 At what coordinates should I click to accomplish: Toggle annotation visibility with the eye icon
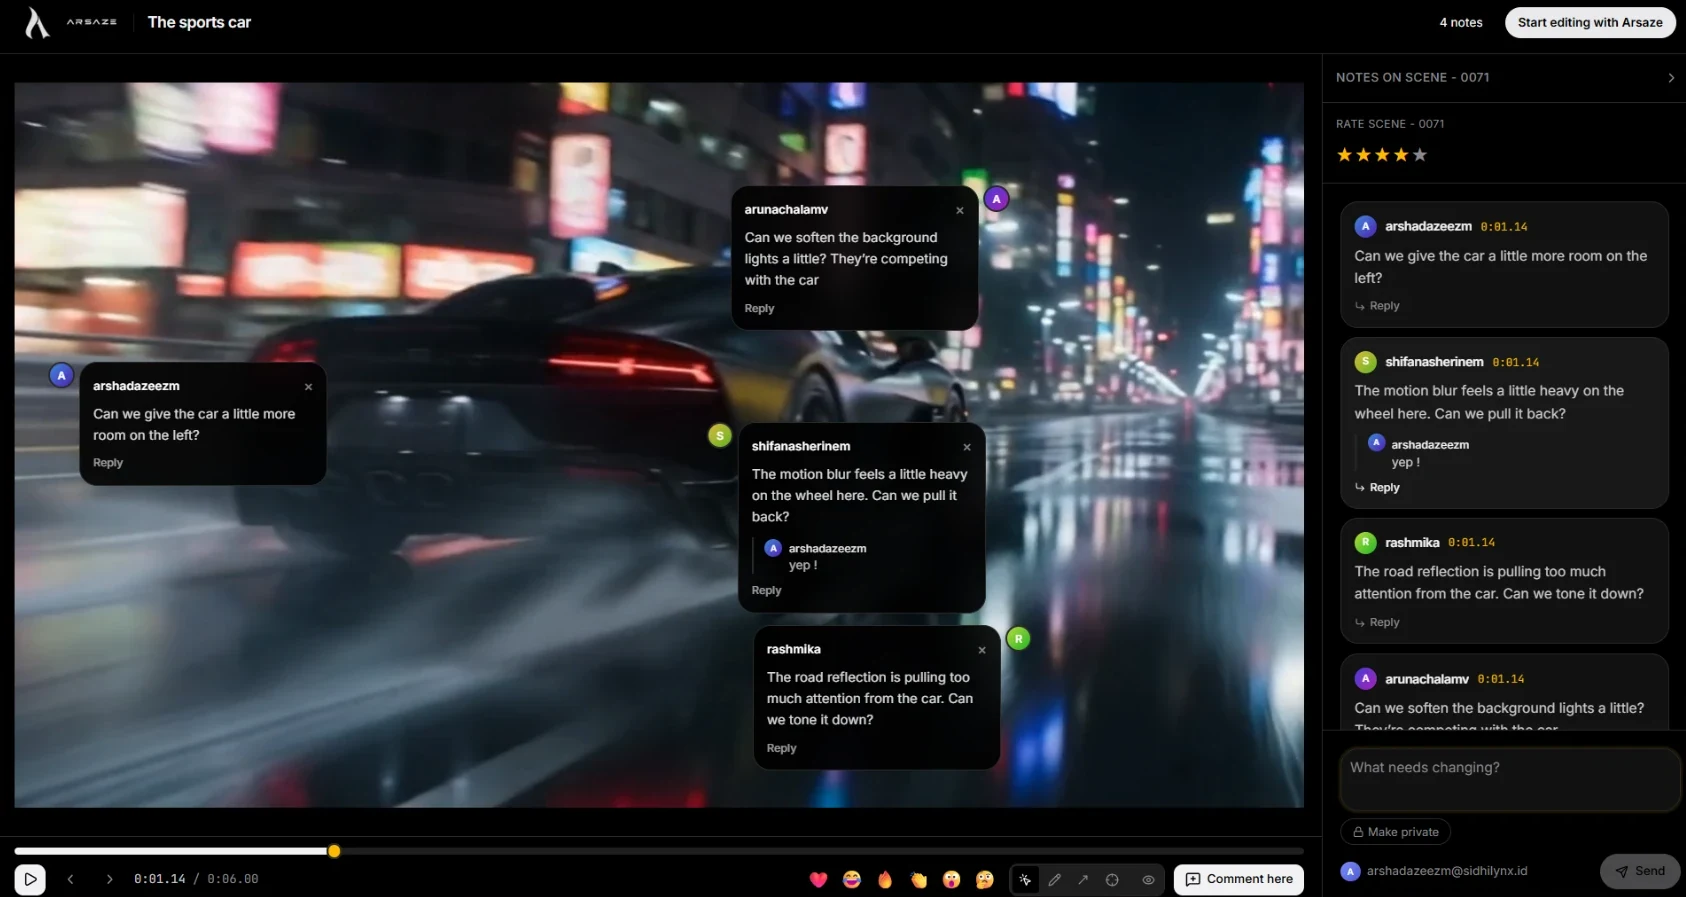coord(1148,880)
